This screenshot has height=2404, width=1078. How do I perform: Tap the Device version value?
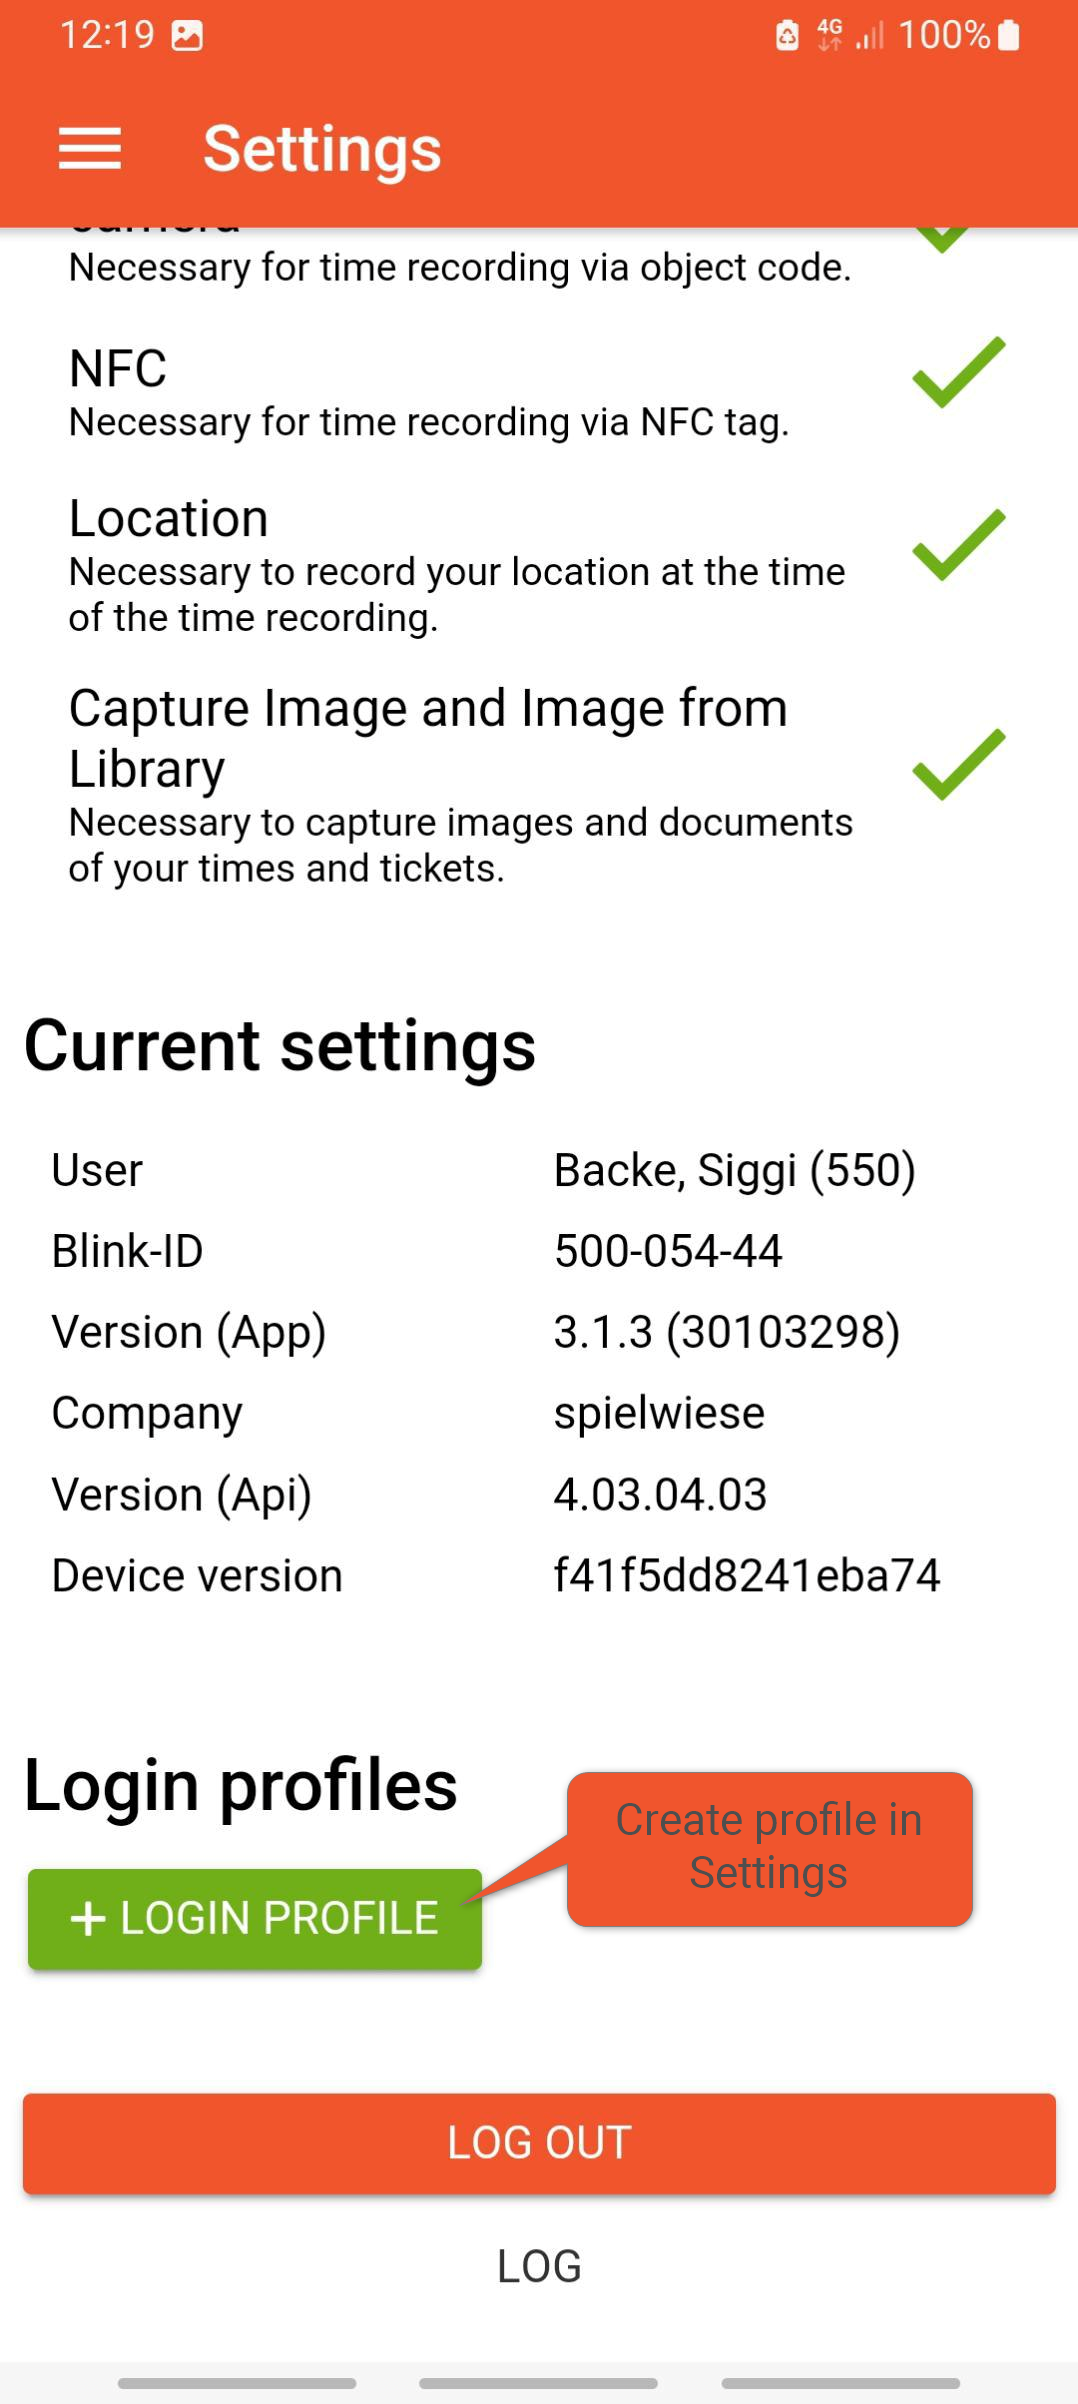tap(747, 1575)
